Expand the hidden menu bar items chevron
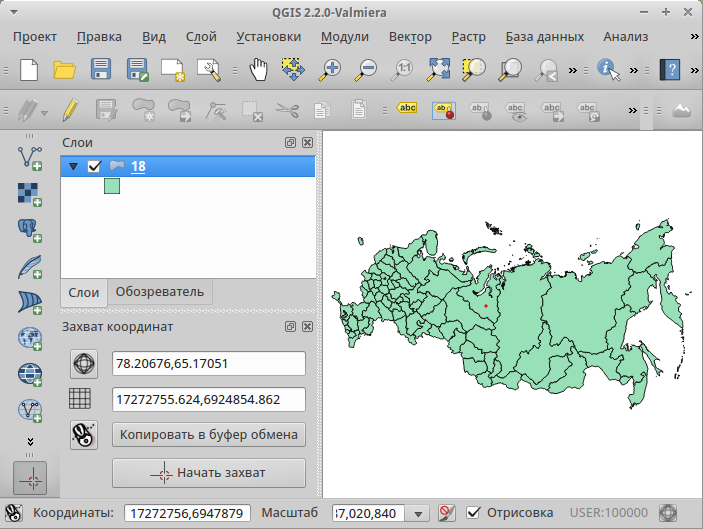703x529 pixels. coord(694,36)
